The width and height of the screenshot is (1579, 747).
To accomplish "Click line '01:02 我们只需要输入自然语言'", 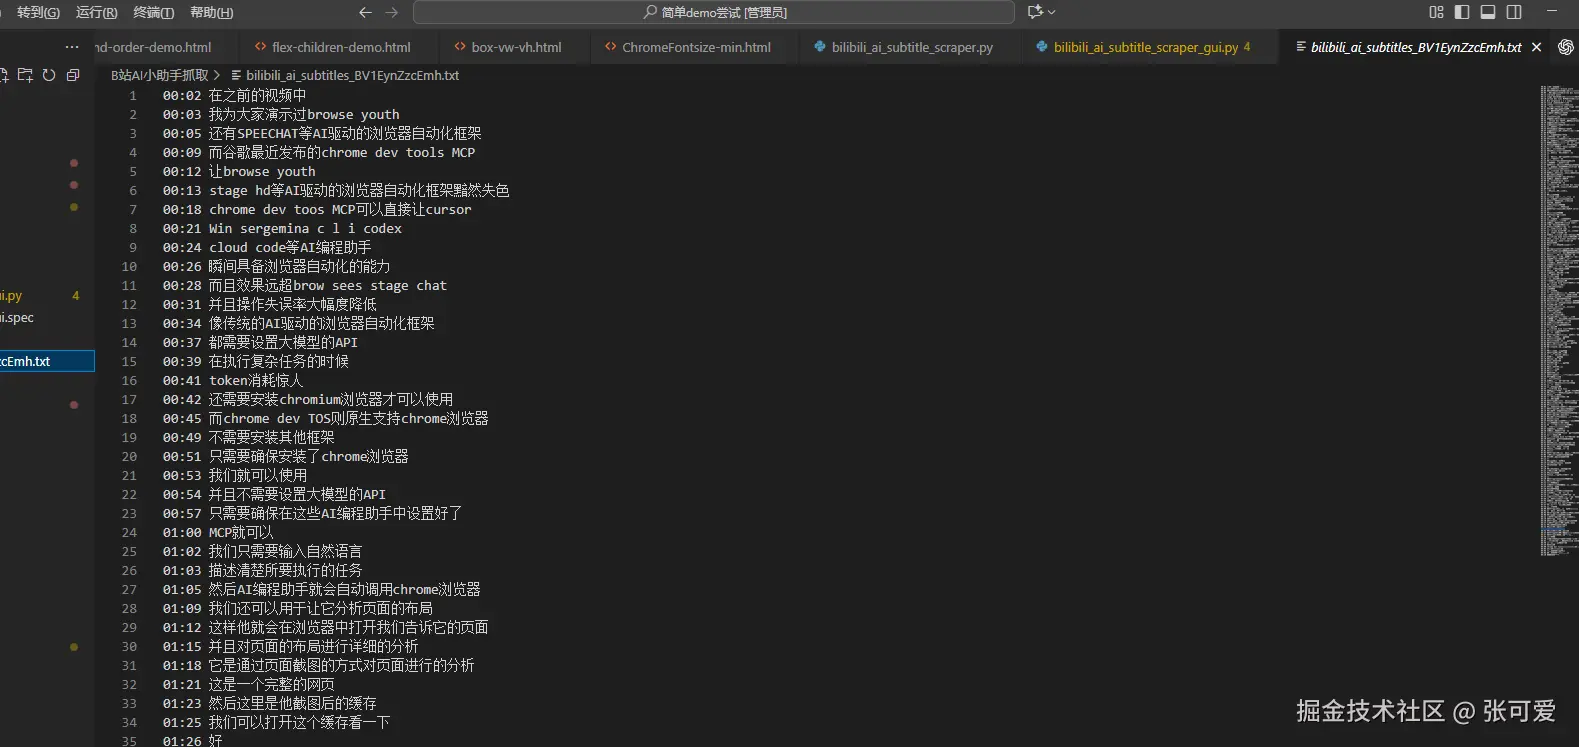I will tap(262, 551).
